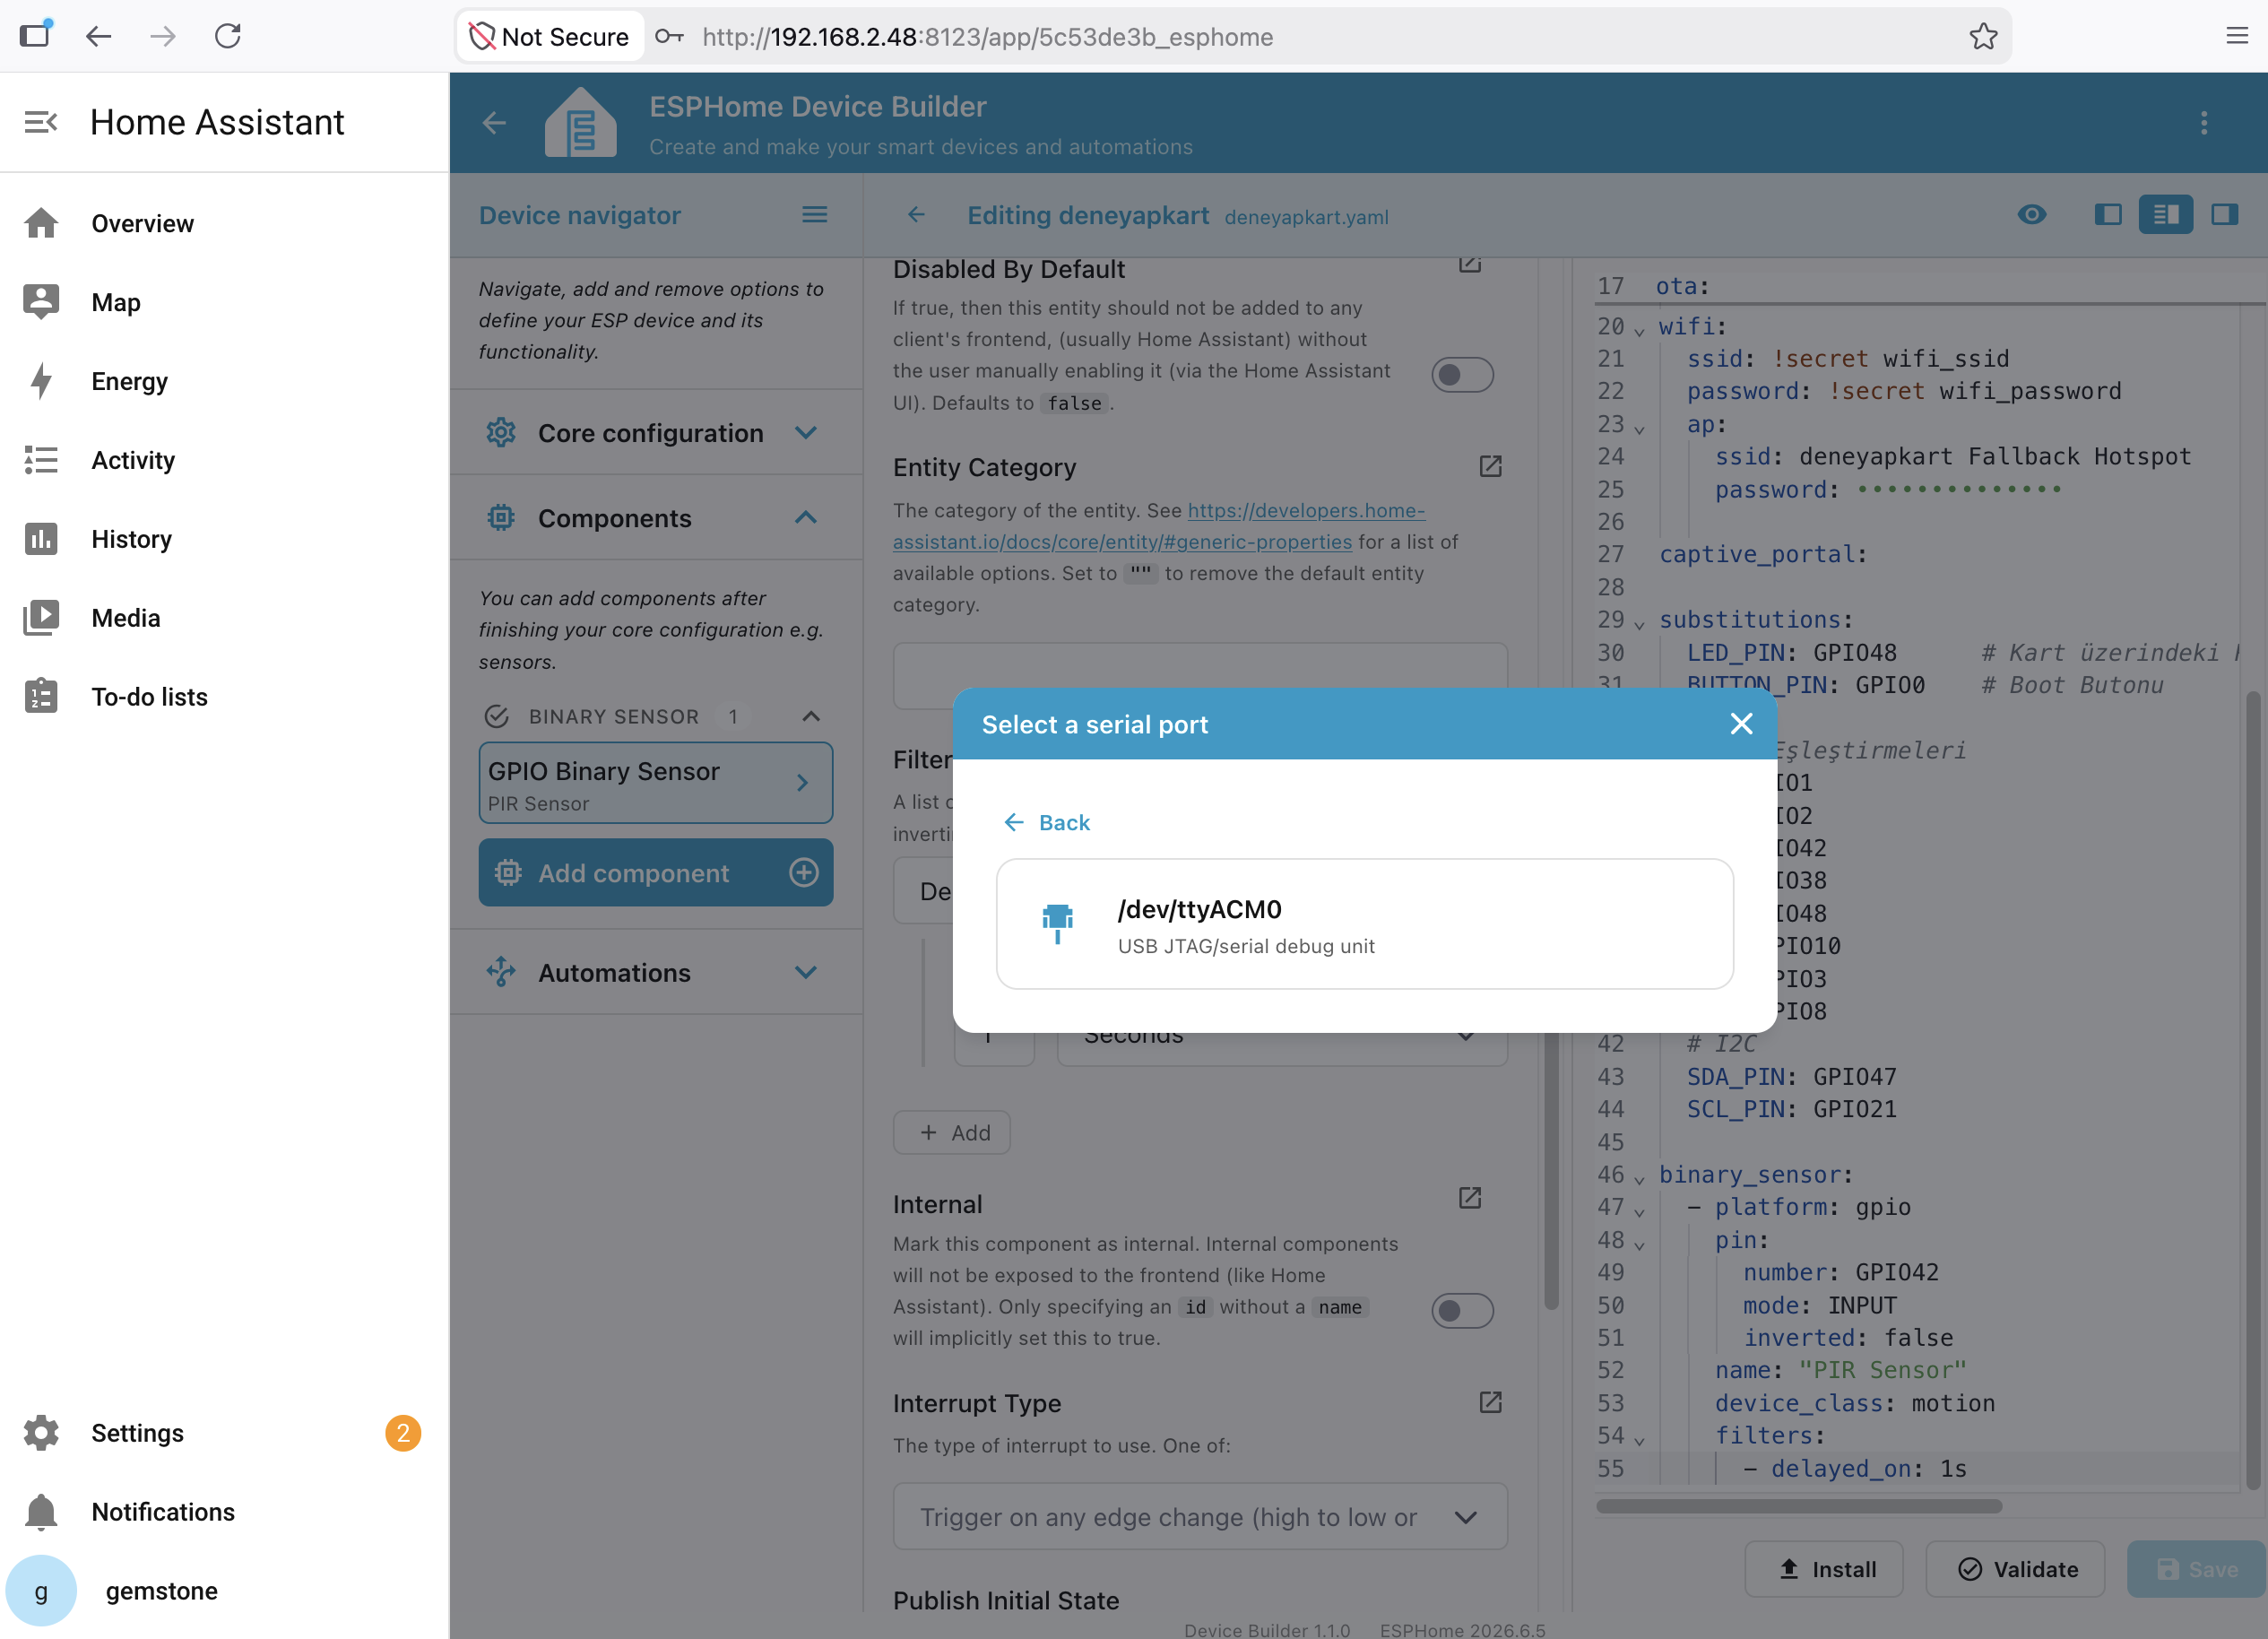Click the Settings gear icon
Viewport: 2268px width, 1639px height.
(41, 1433)
